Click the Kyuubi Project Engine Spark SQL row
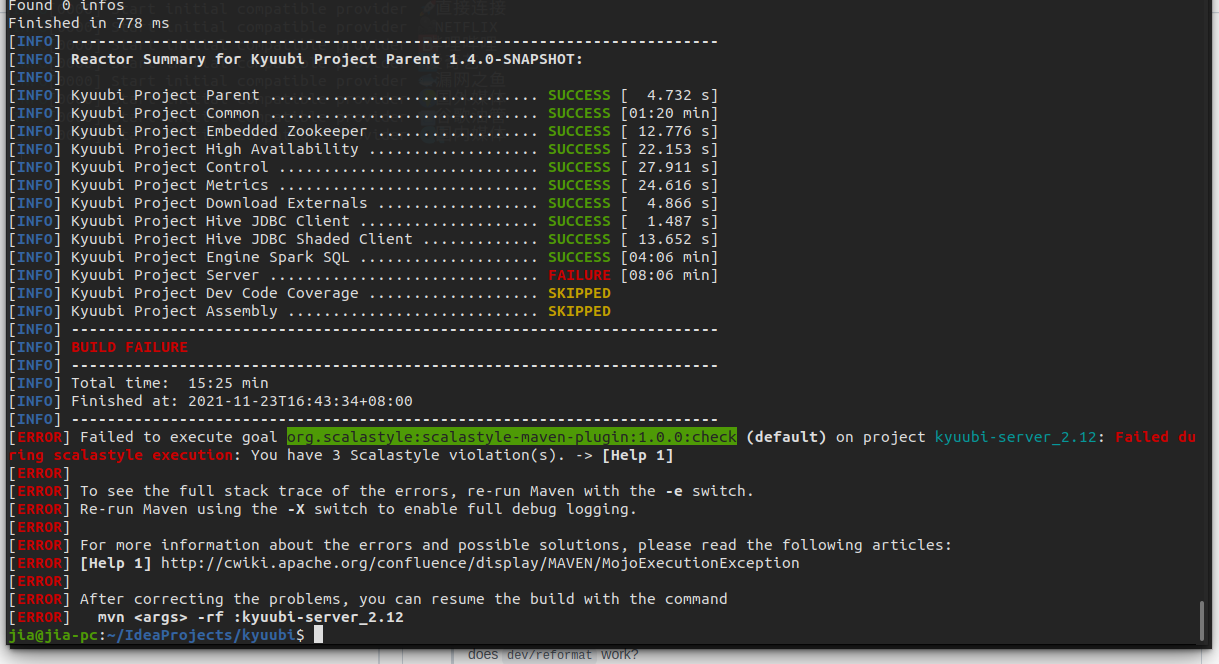 363,257
